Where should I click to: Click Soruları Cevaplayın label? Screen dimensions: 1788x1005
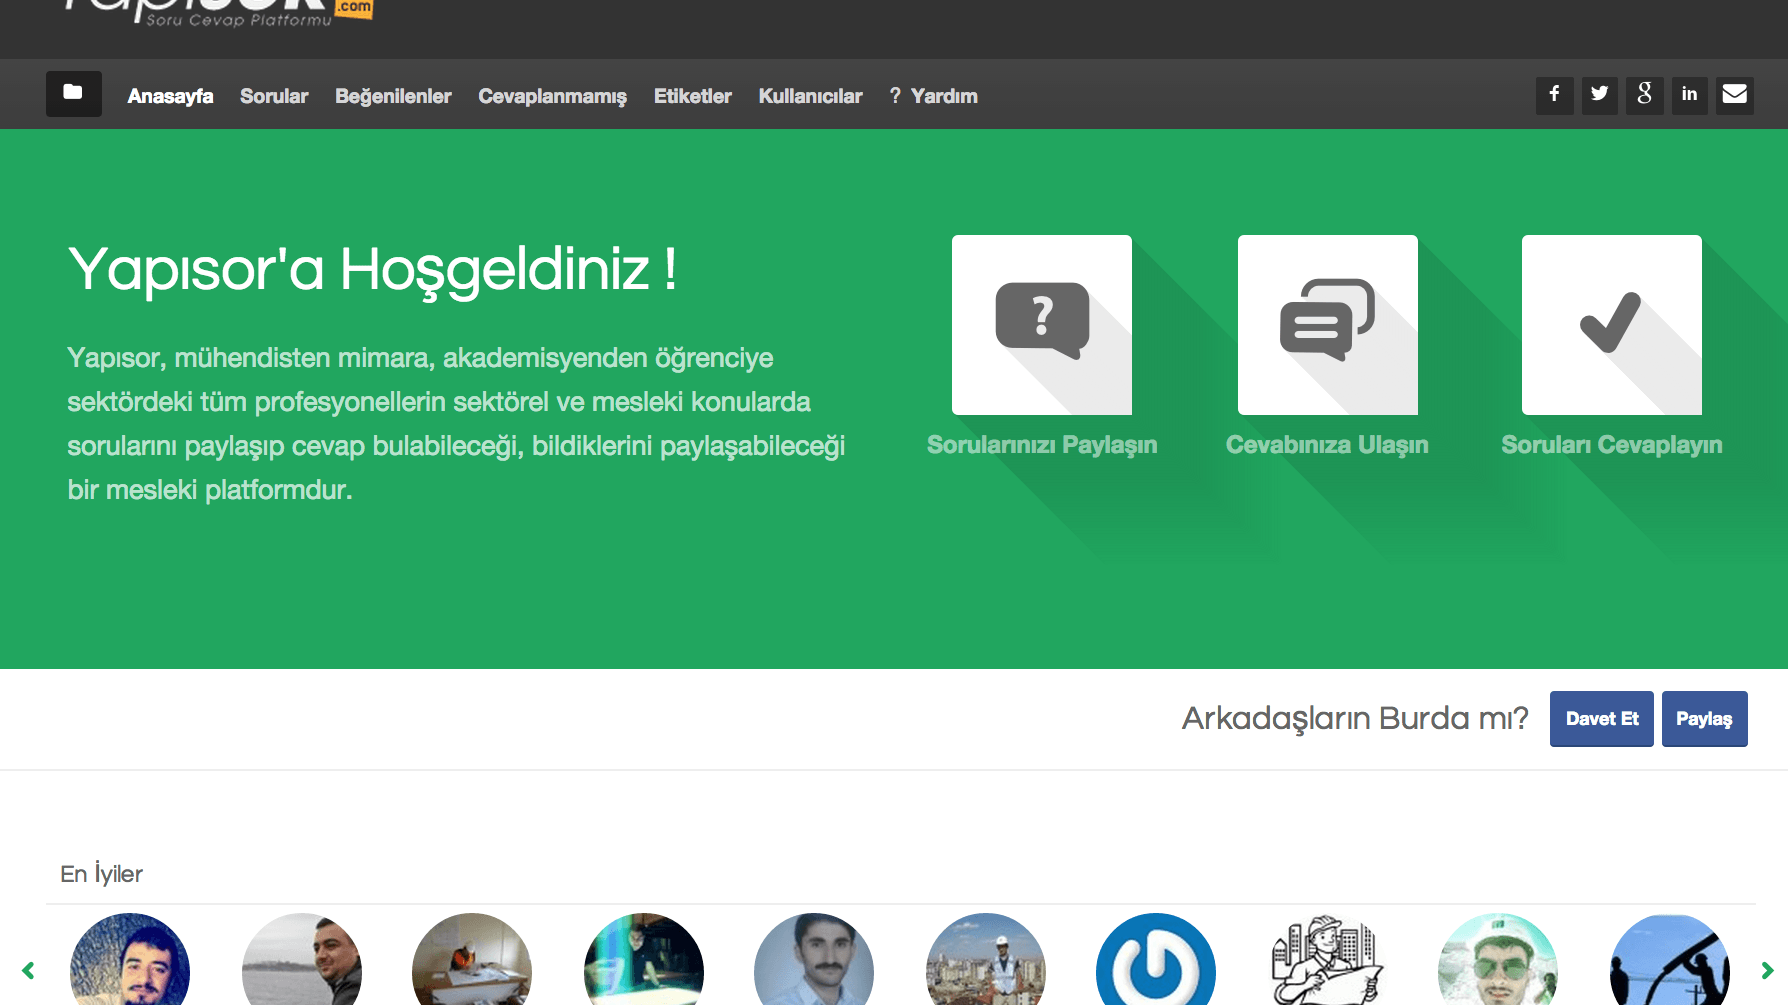tap(1612, 445)
